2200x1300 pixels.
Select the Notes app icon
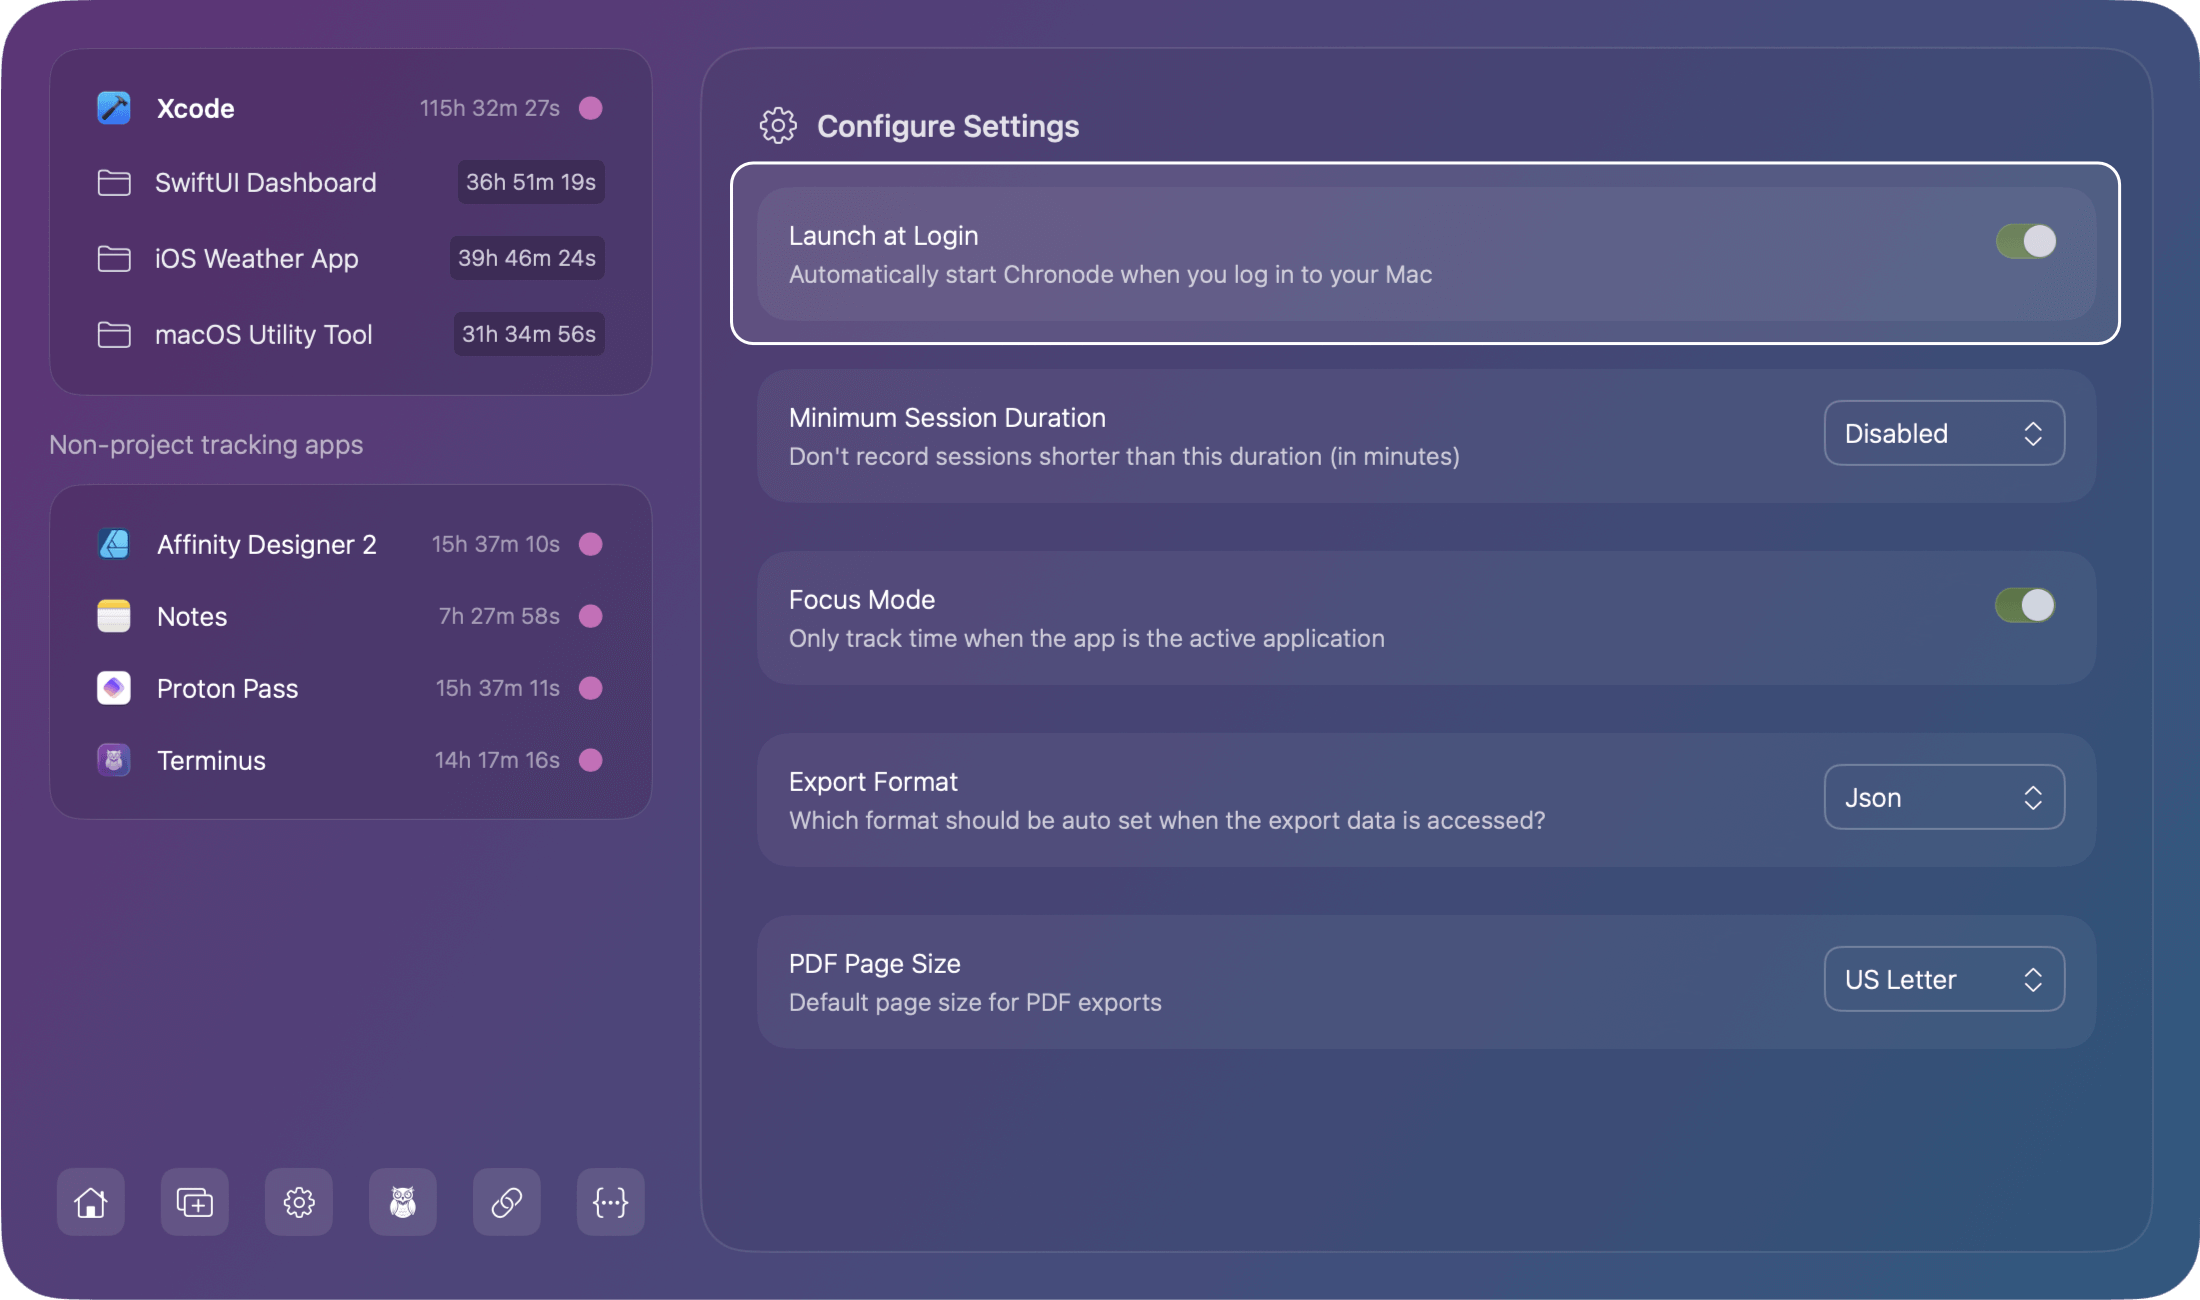click(x=113, y=616)
